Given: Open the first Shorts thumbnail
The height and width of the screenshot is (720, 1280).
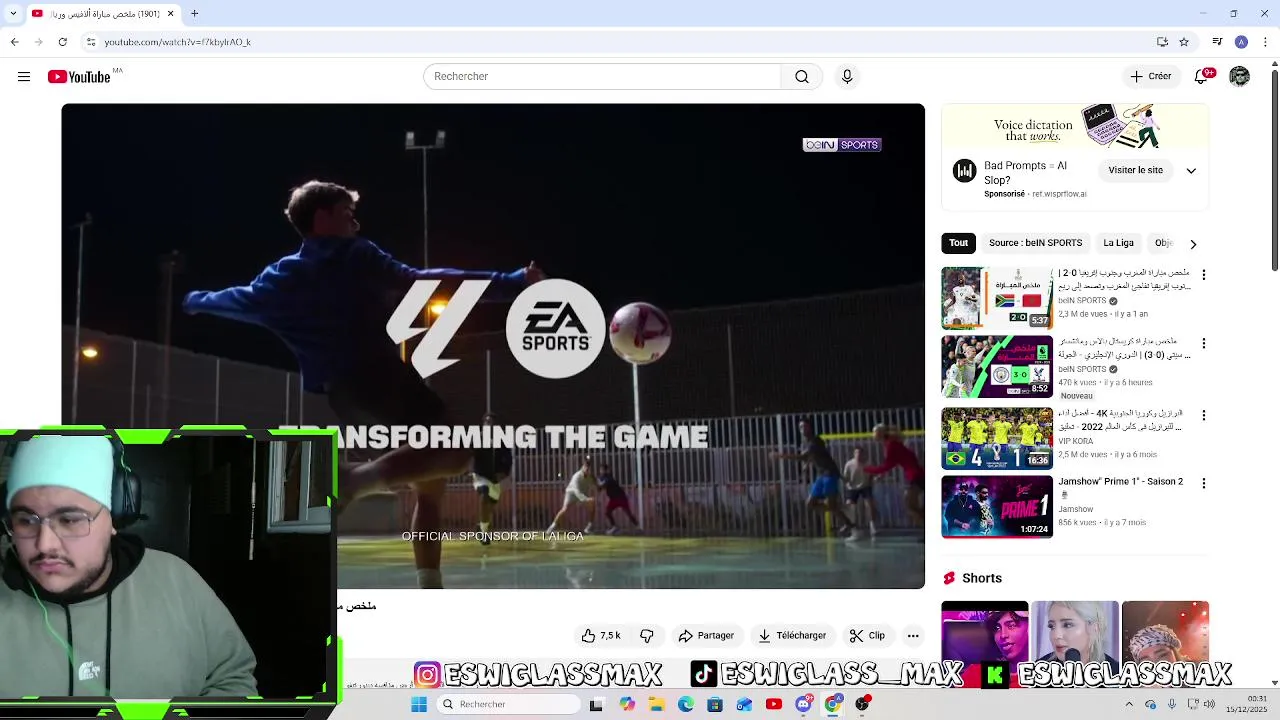Looking at the screenshot, I should pos(985,630).
